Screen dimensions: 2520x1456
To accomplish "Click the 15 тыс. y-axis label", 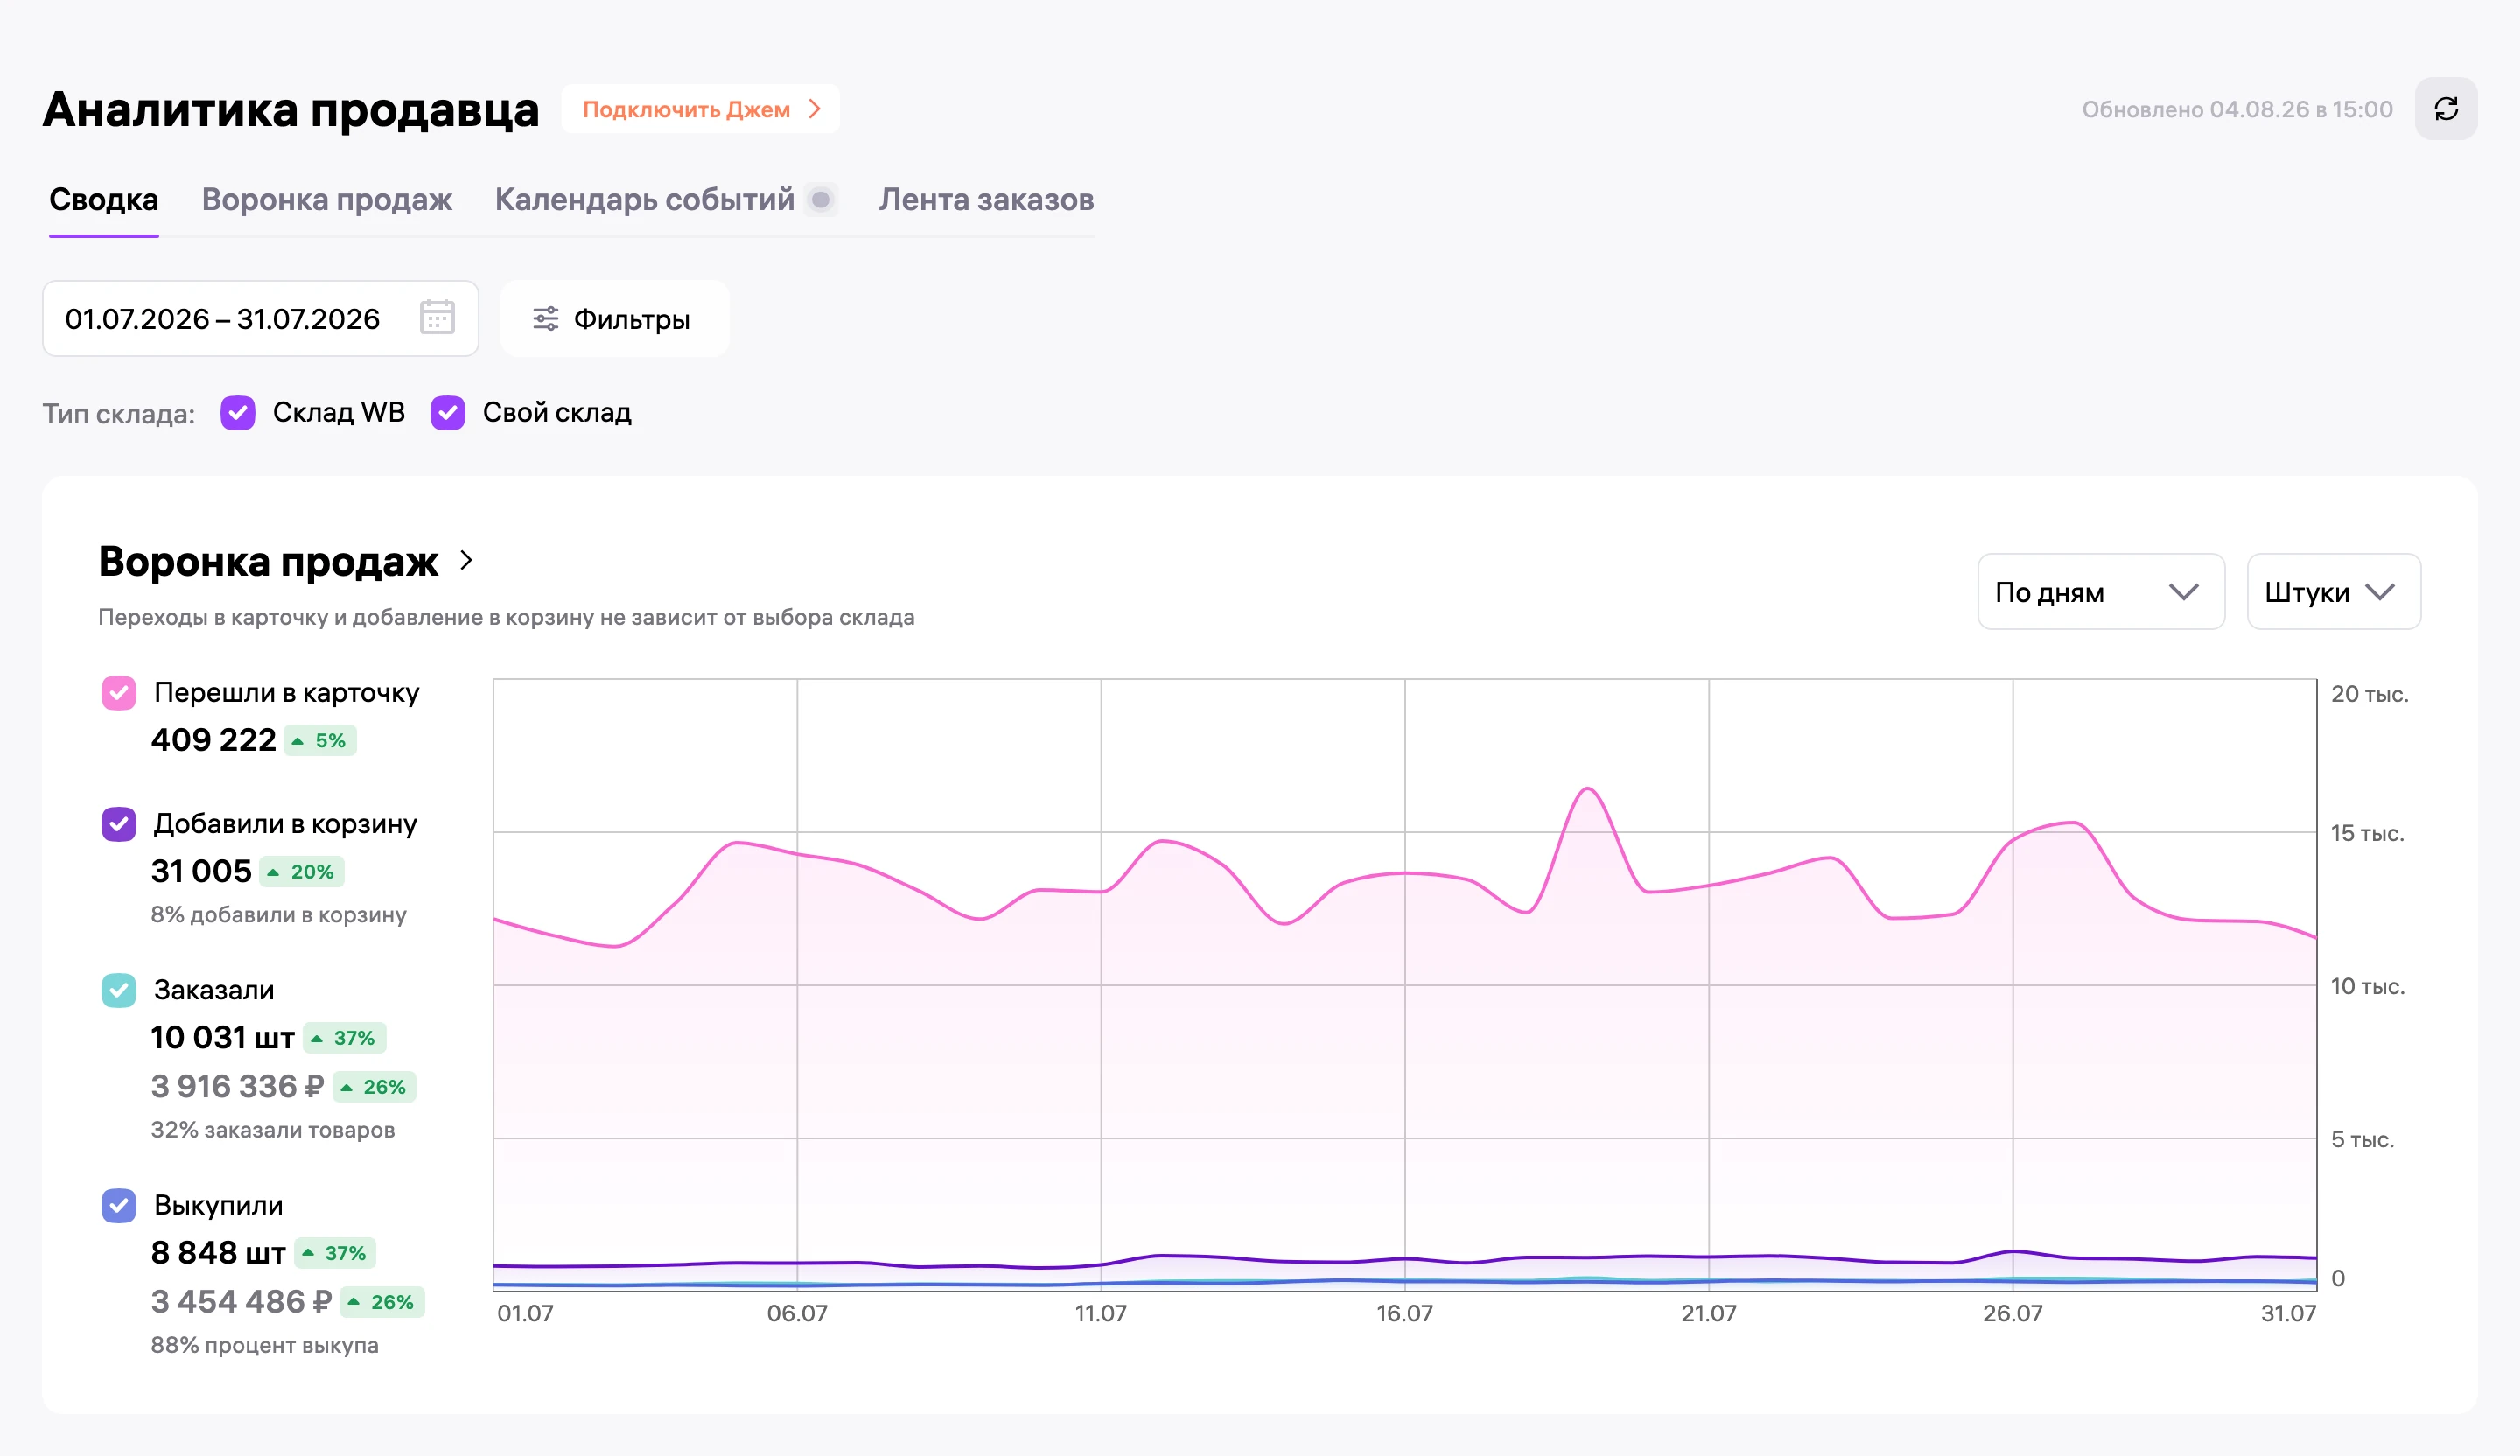I will (x=2367, y=833).
